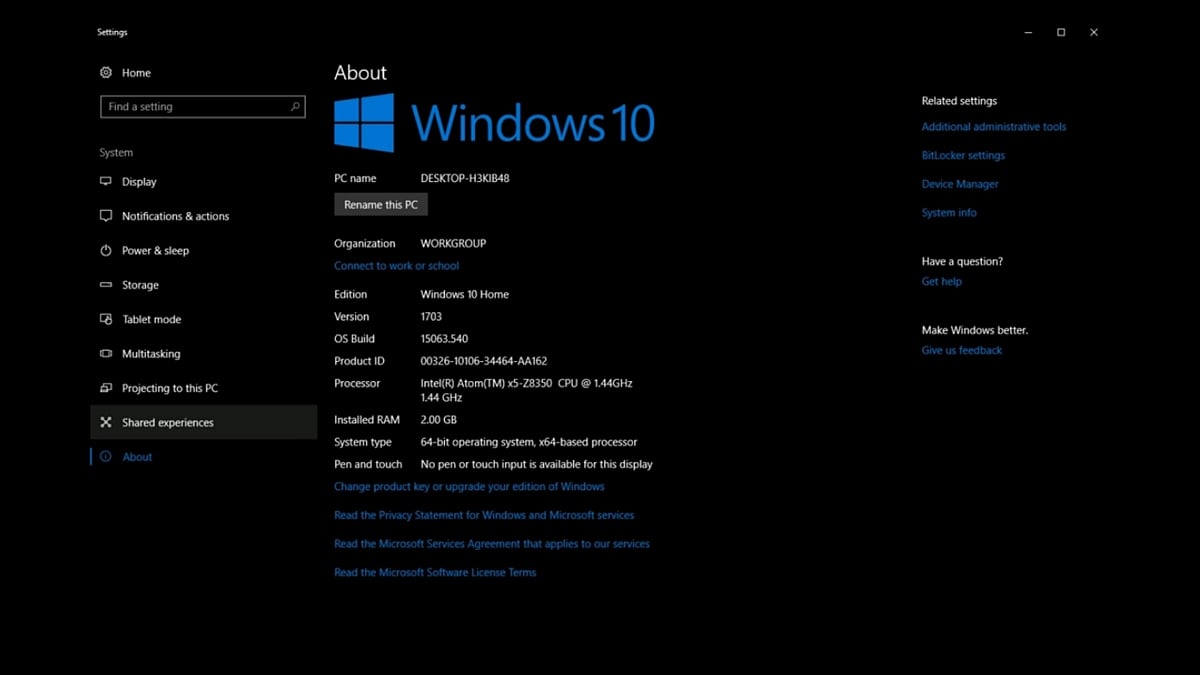Click the Power & sleep icon

[106, 250]
